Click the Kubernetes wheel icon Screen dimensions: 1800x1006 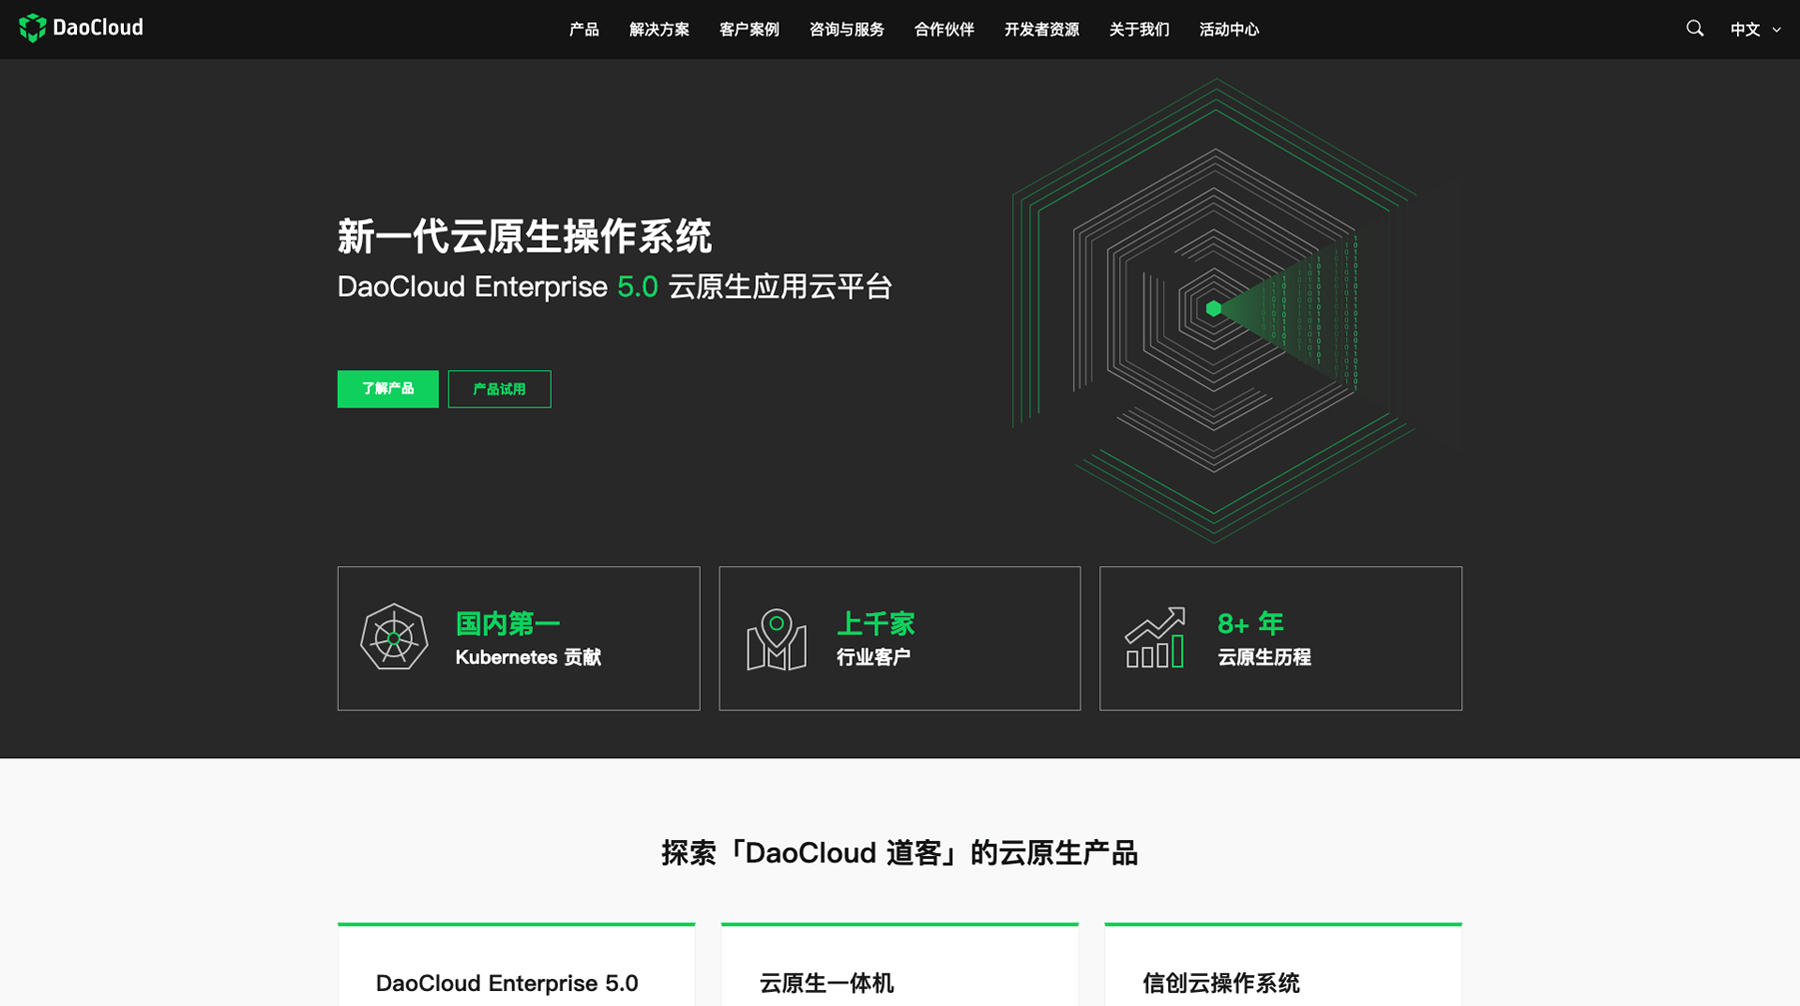(x=394, y=637)
